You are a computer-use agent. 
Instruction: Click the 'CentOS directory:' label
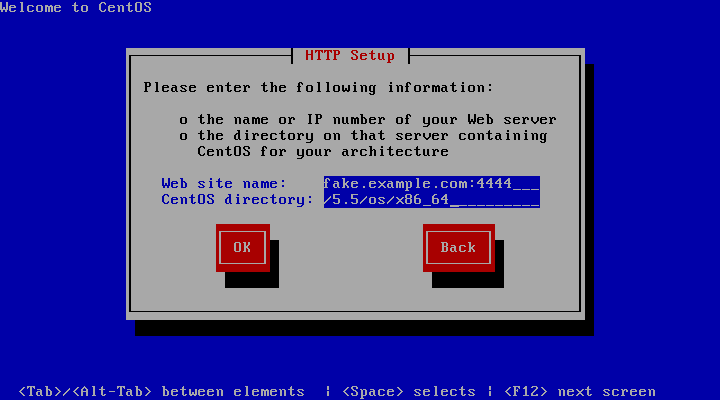click(237, 200)
